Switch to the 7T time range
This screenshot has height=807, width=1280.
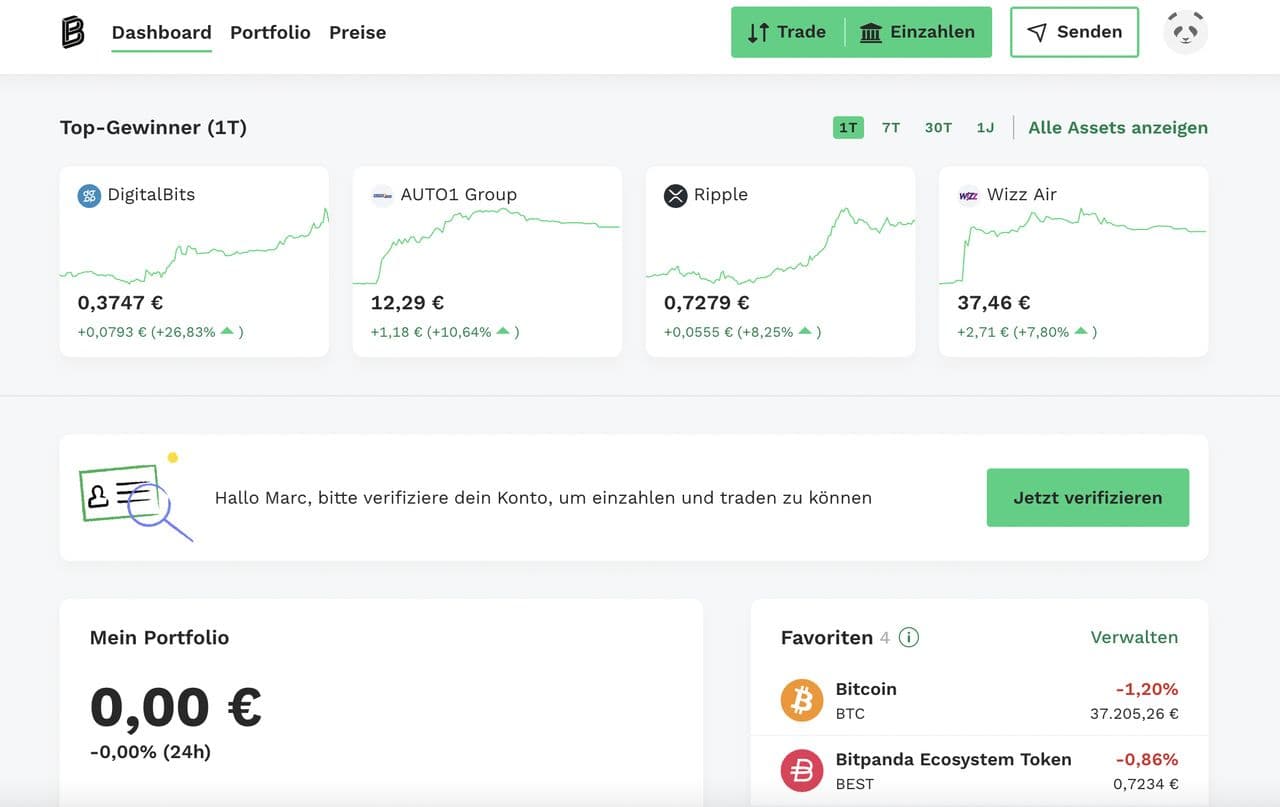coord(890,128)
